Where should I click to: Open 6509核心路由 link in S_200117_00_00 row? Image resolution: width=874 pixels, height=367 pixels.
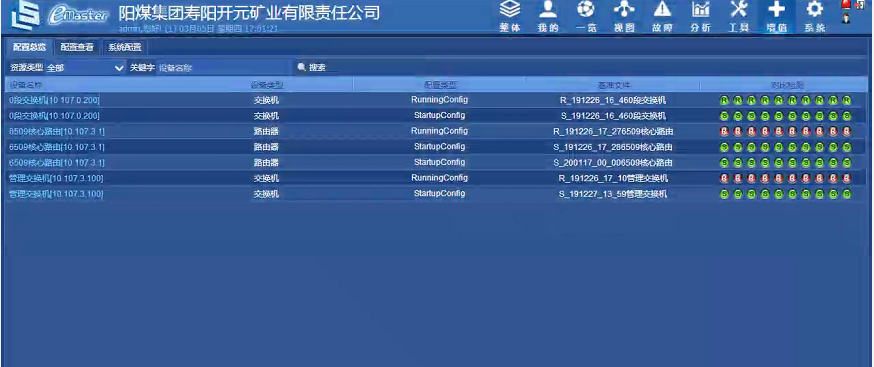click(57, 163)
